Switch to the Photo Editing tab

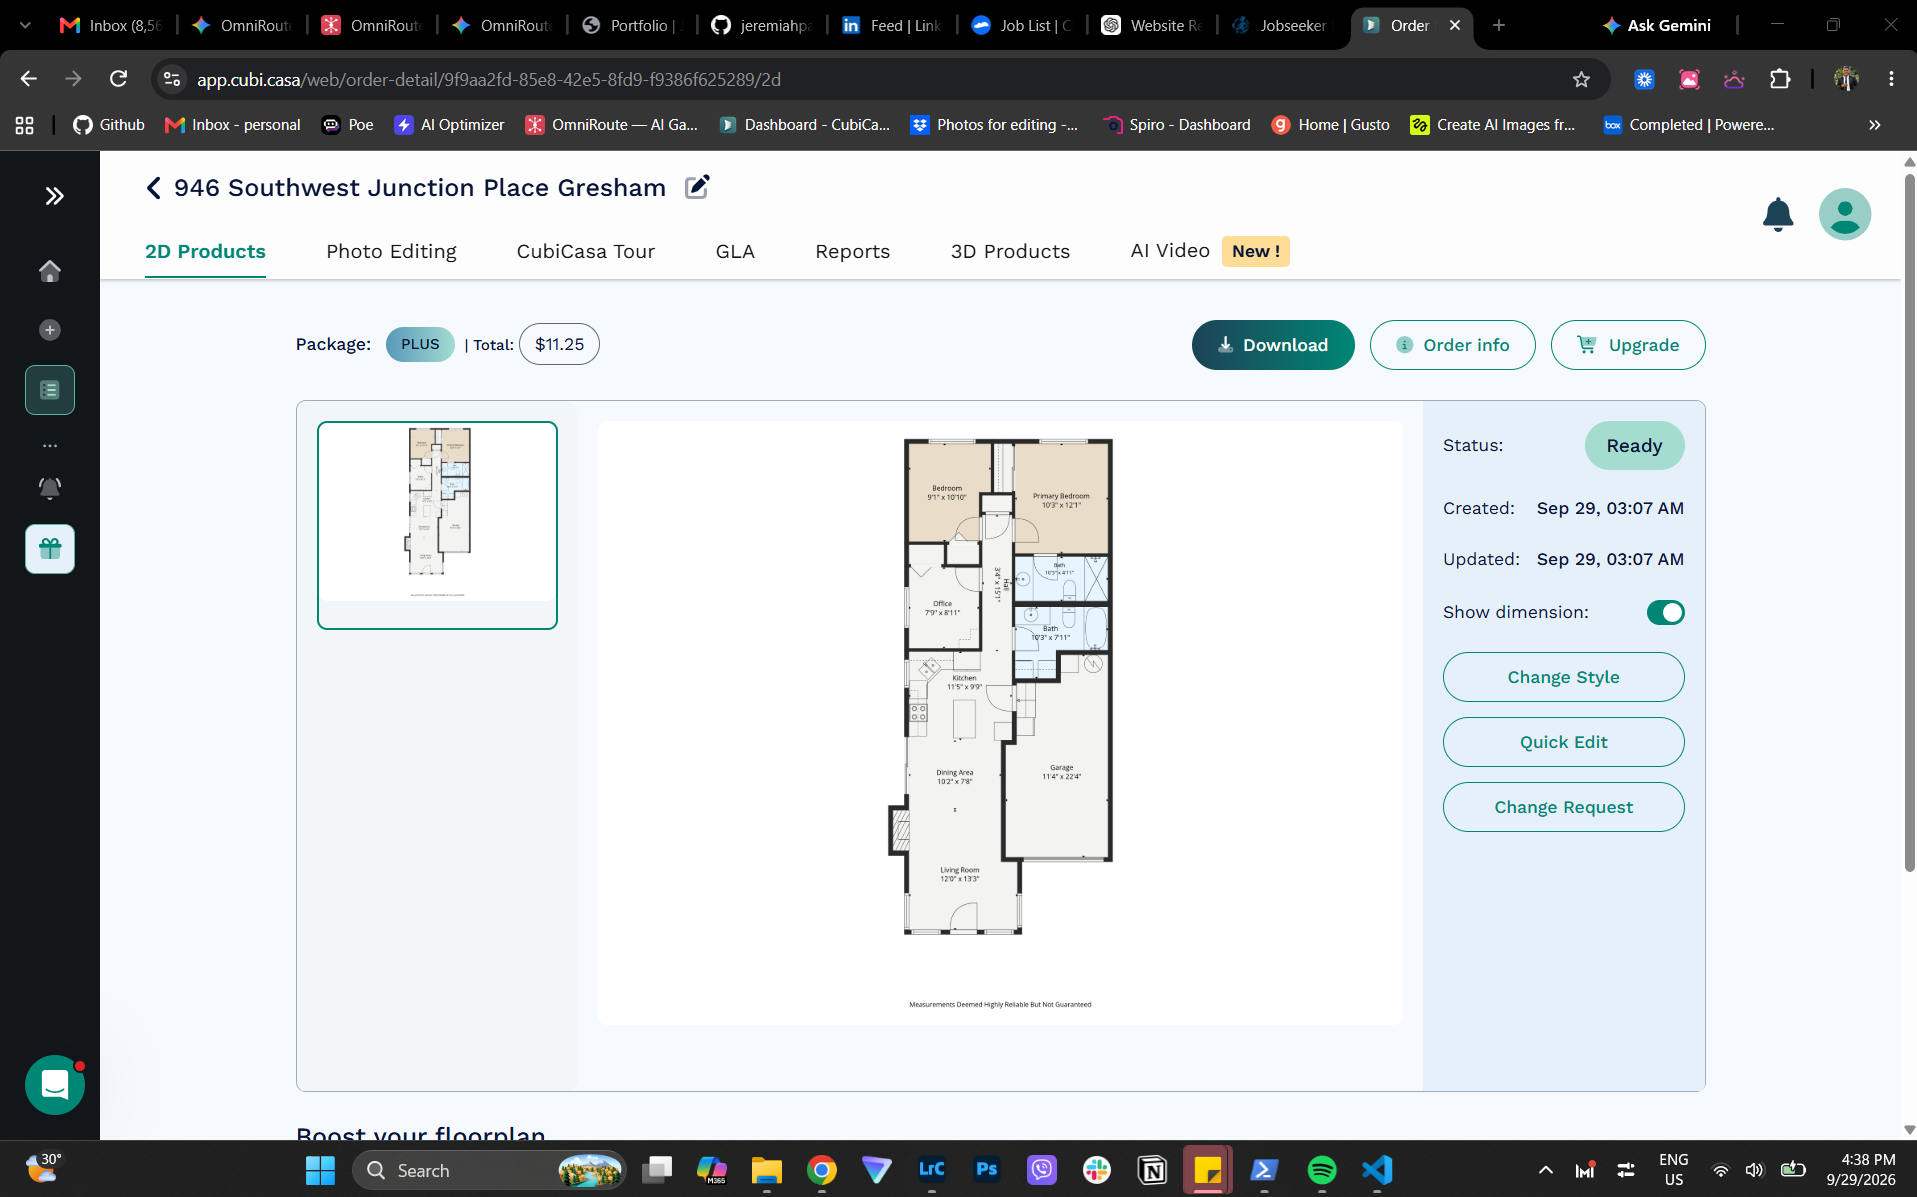coord(391,251)
